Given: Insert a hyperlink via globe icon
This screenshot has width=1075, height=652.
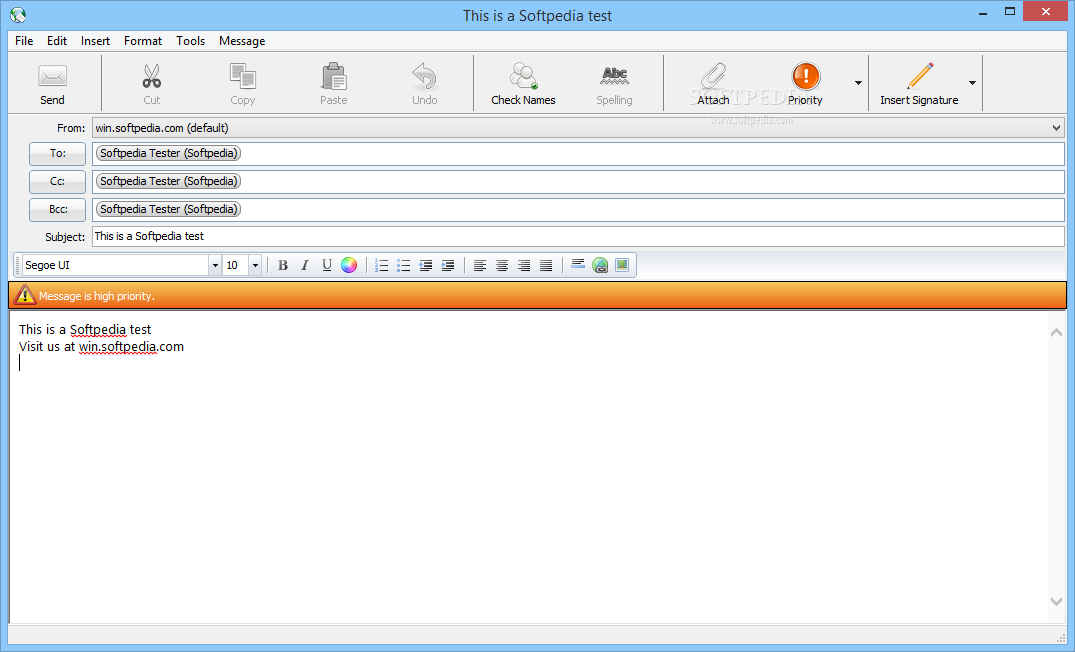Looking at the screenshot, I should pyautogui.click(x=600, y=265).
